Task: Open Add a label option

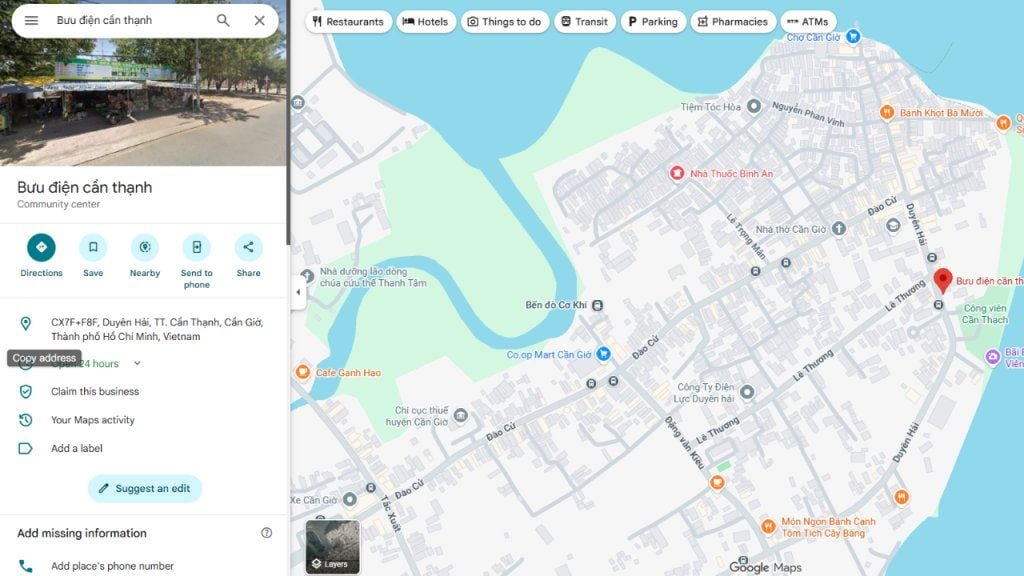Action: pyautogui.click(x=77, y=449)
